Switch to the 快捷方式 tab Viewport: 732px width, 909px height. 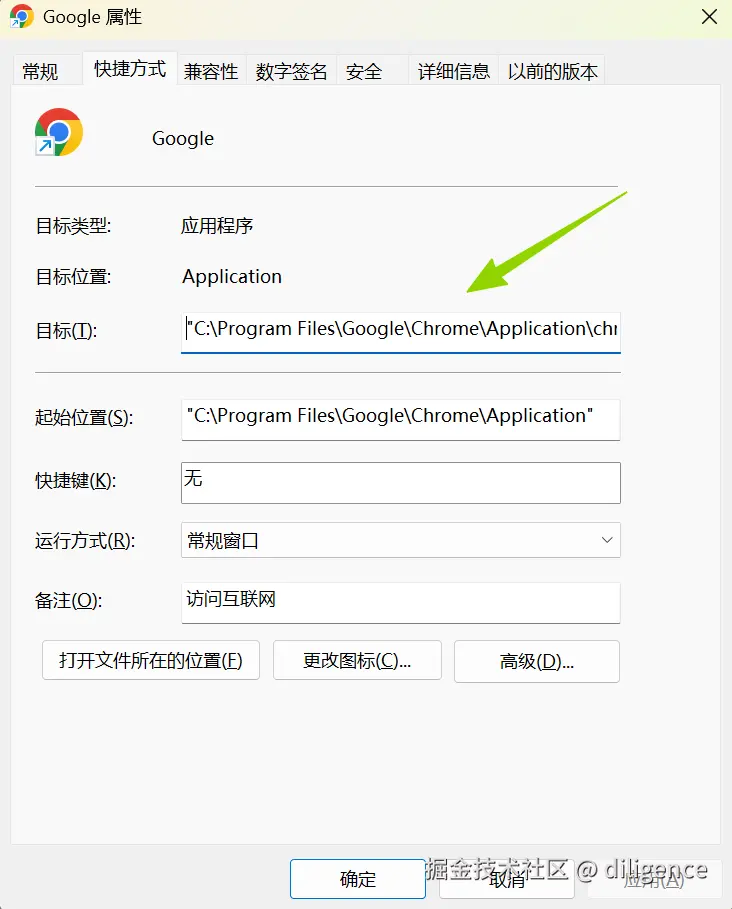point(130,68)
